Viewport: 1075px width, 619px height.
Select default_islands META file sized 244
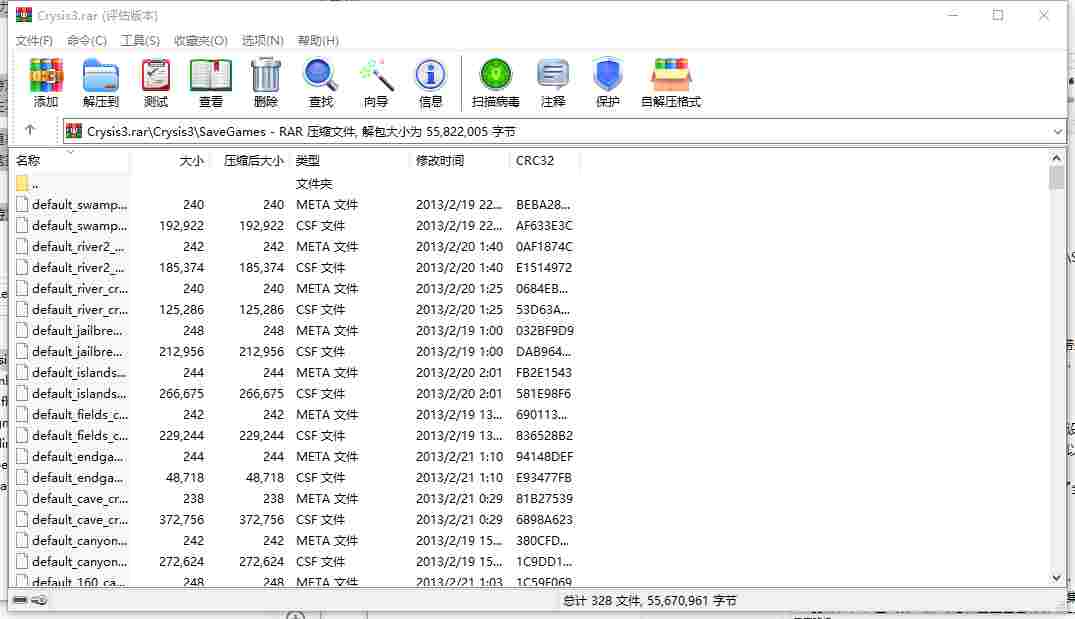click(295, 372)
